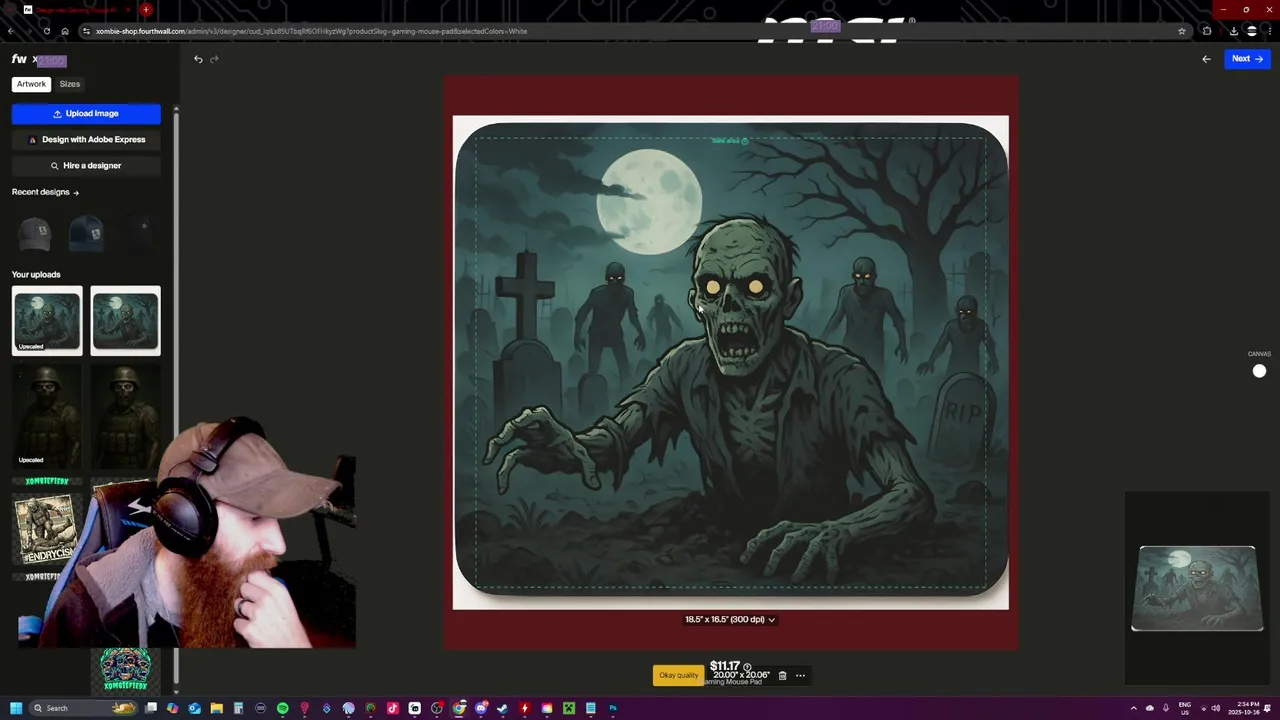Open the browser extensions icon

coord(1207,31)
